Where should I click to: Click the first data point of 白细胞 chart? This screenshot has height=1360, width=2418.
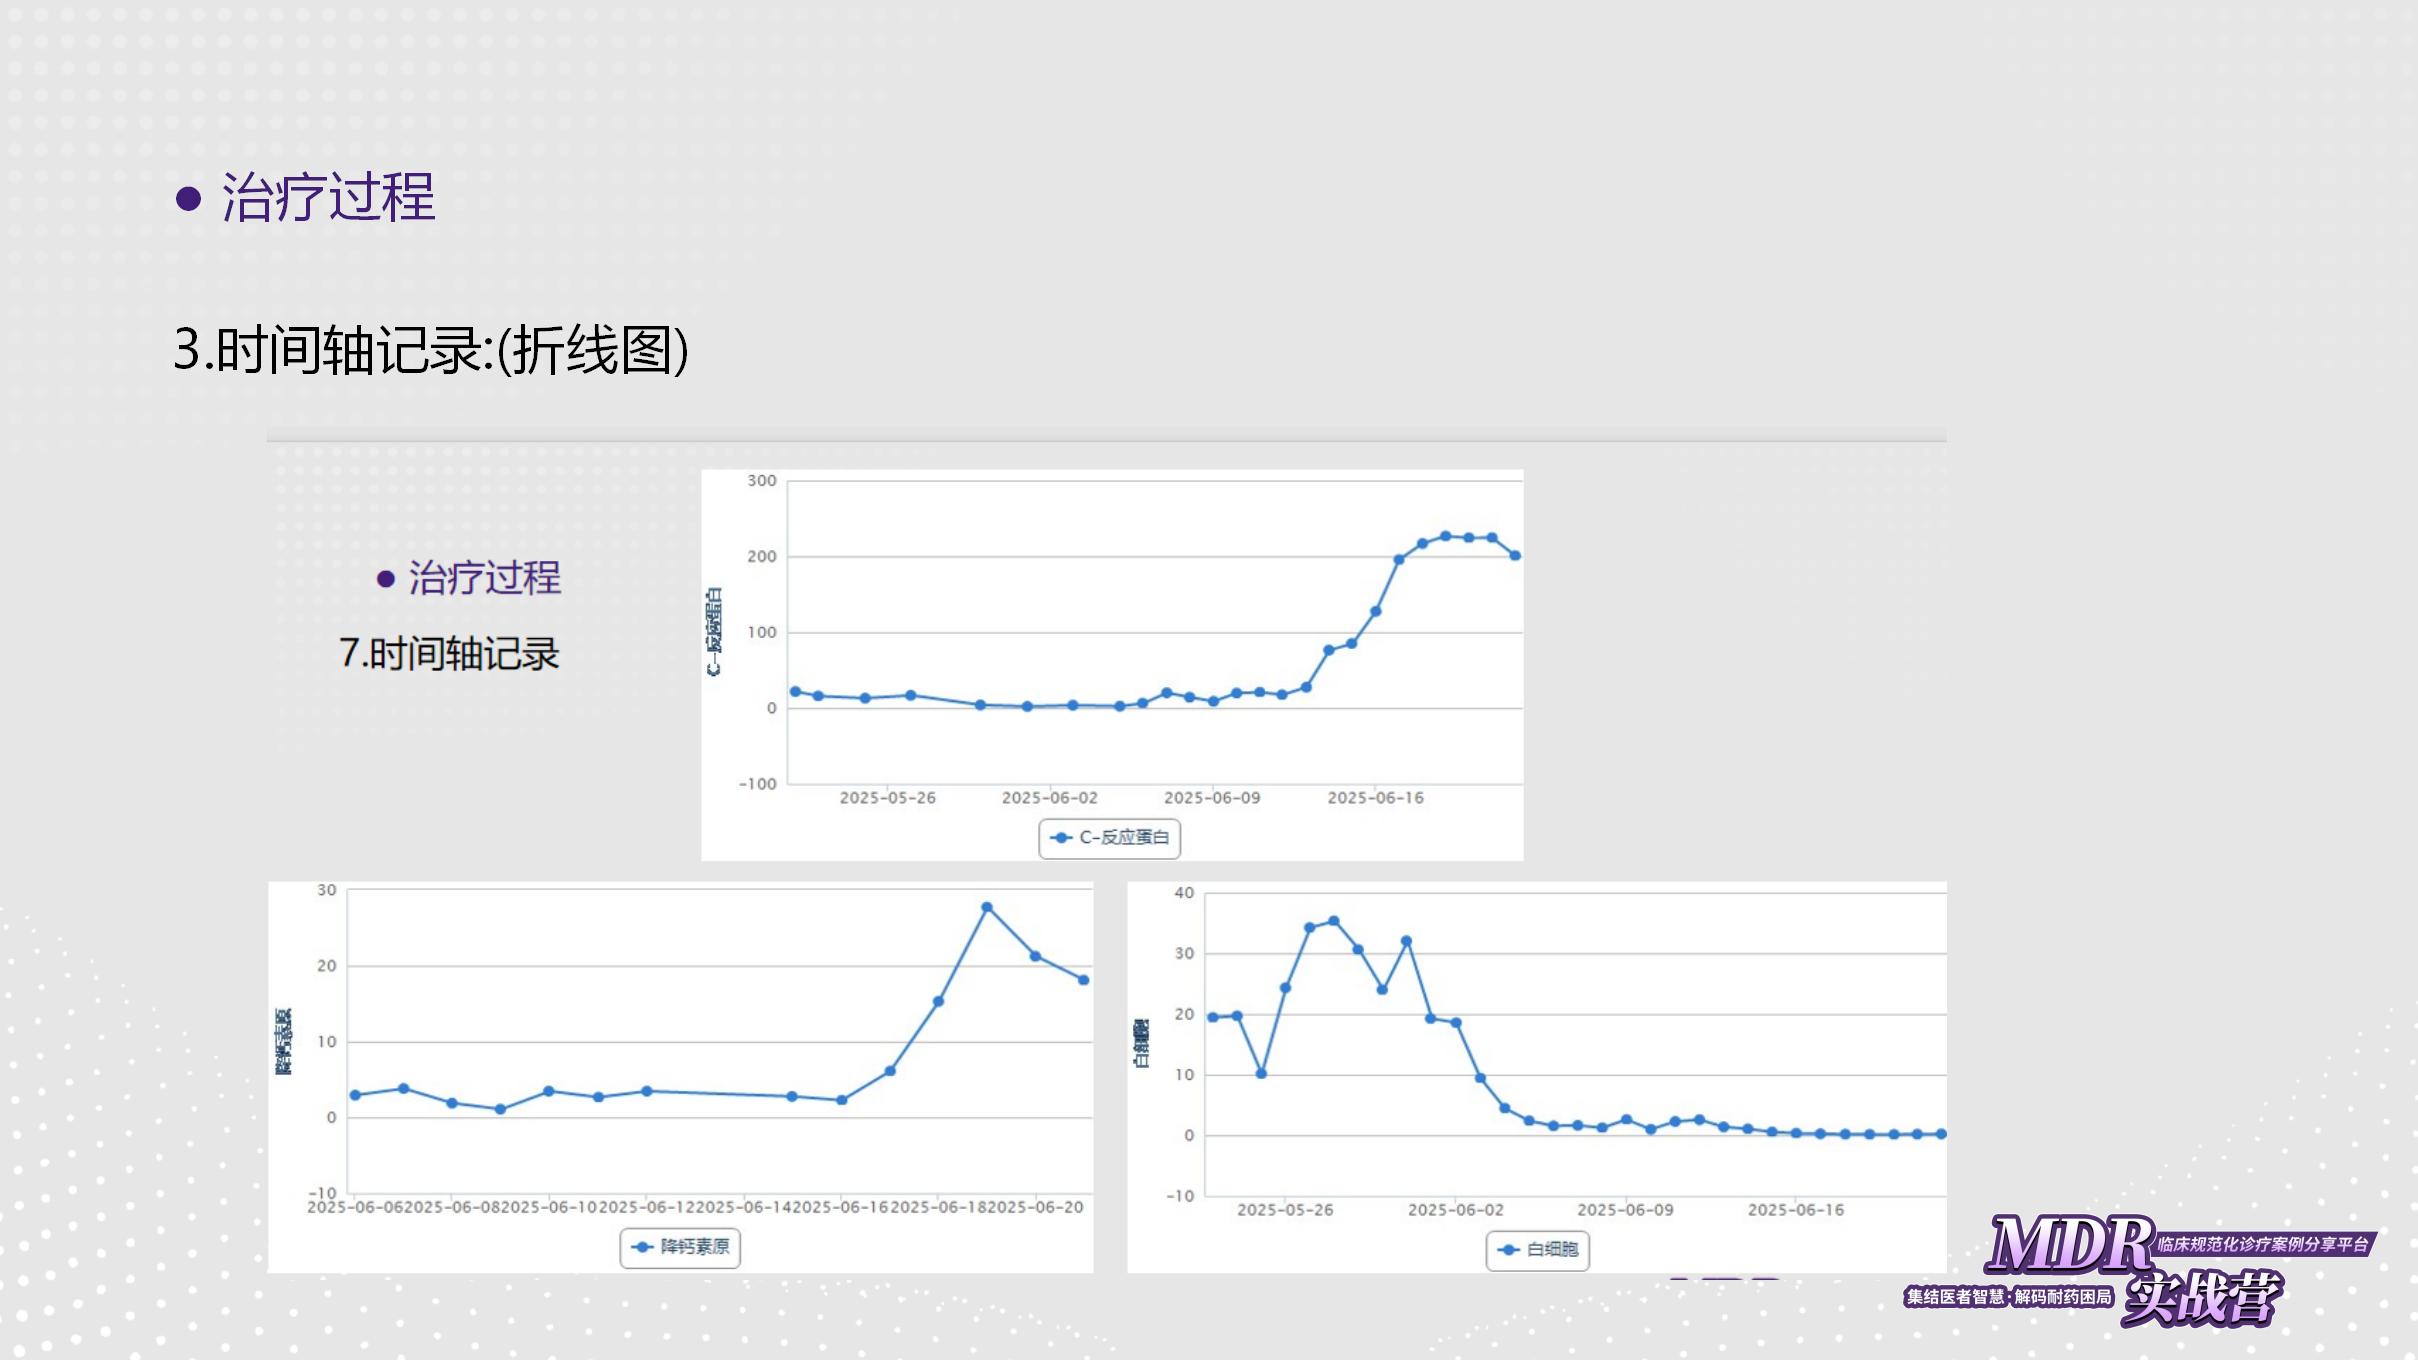[x=1213, y=1018]
